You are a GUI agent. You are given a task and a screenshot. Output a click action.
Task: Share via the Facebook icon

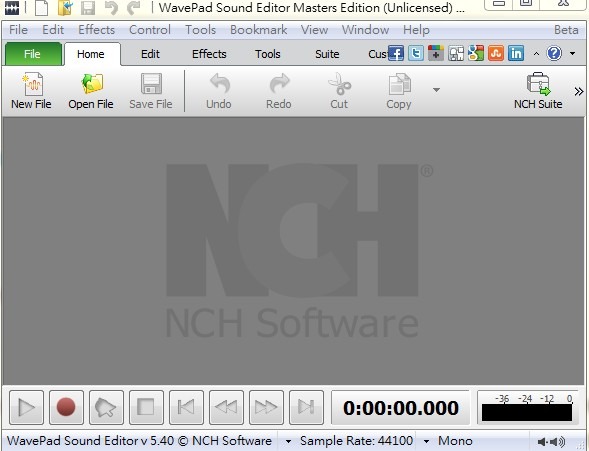point(396,53)
